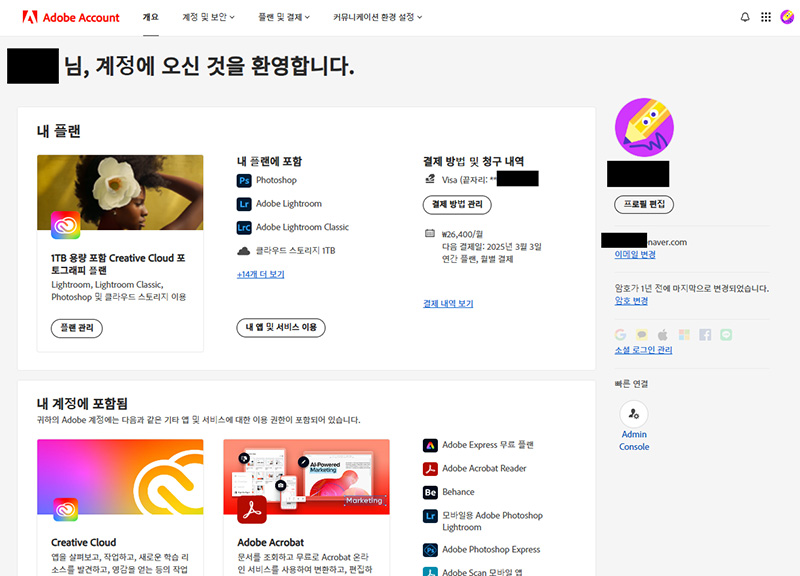The image size is (800, 576).
Task: Click the 플랜 관리 button
Action: coord(77,328)
